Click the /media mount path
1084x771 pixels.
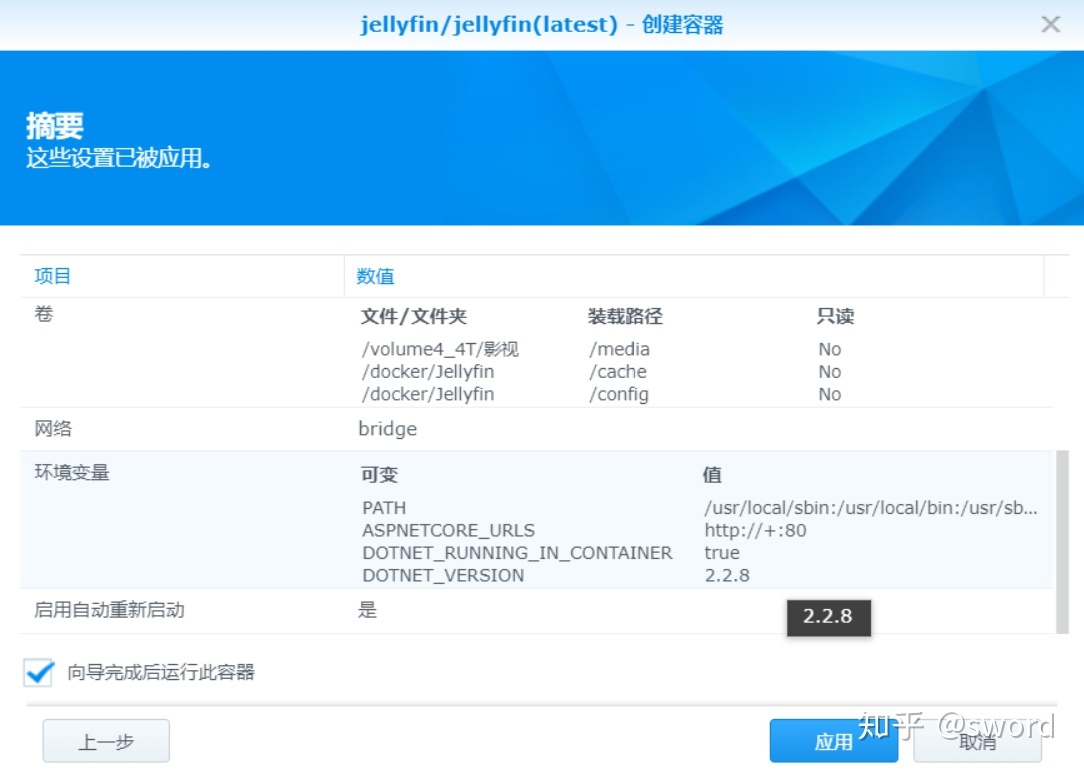[x=619, y=349]
